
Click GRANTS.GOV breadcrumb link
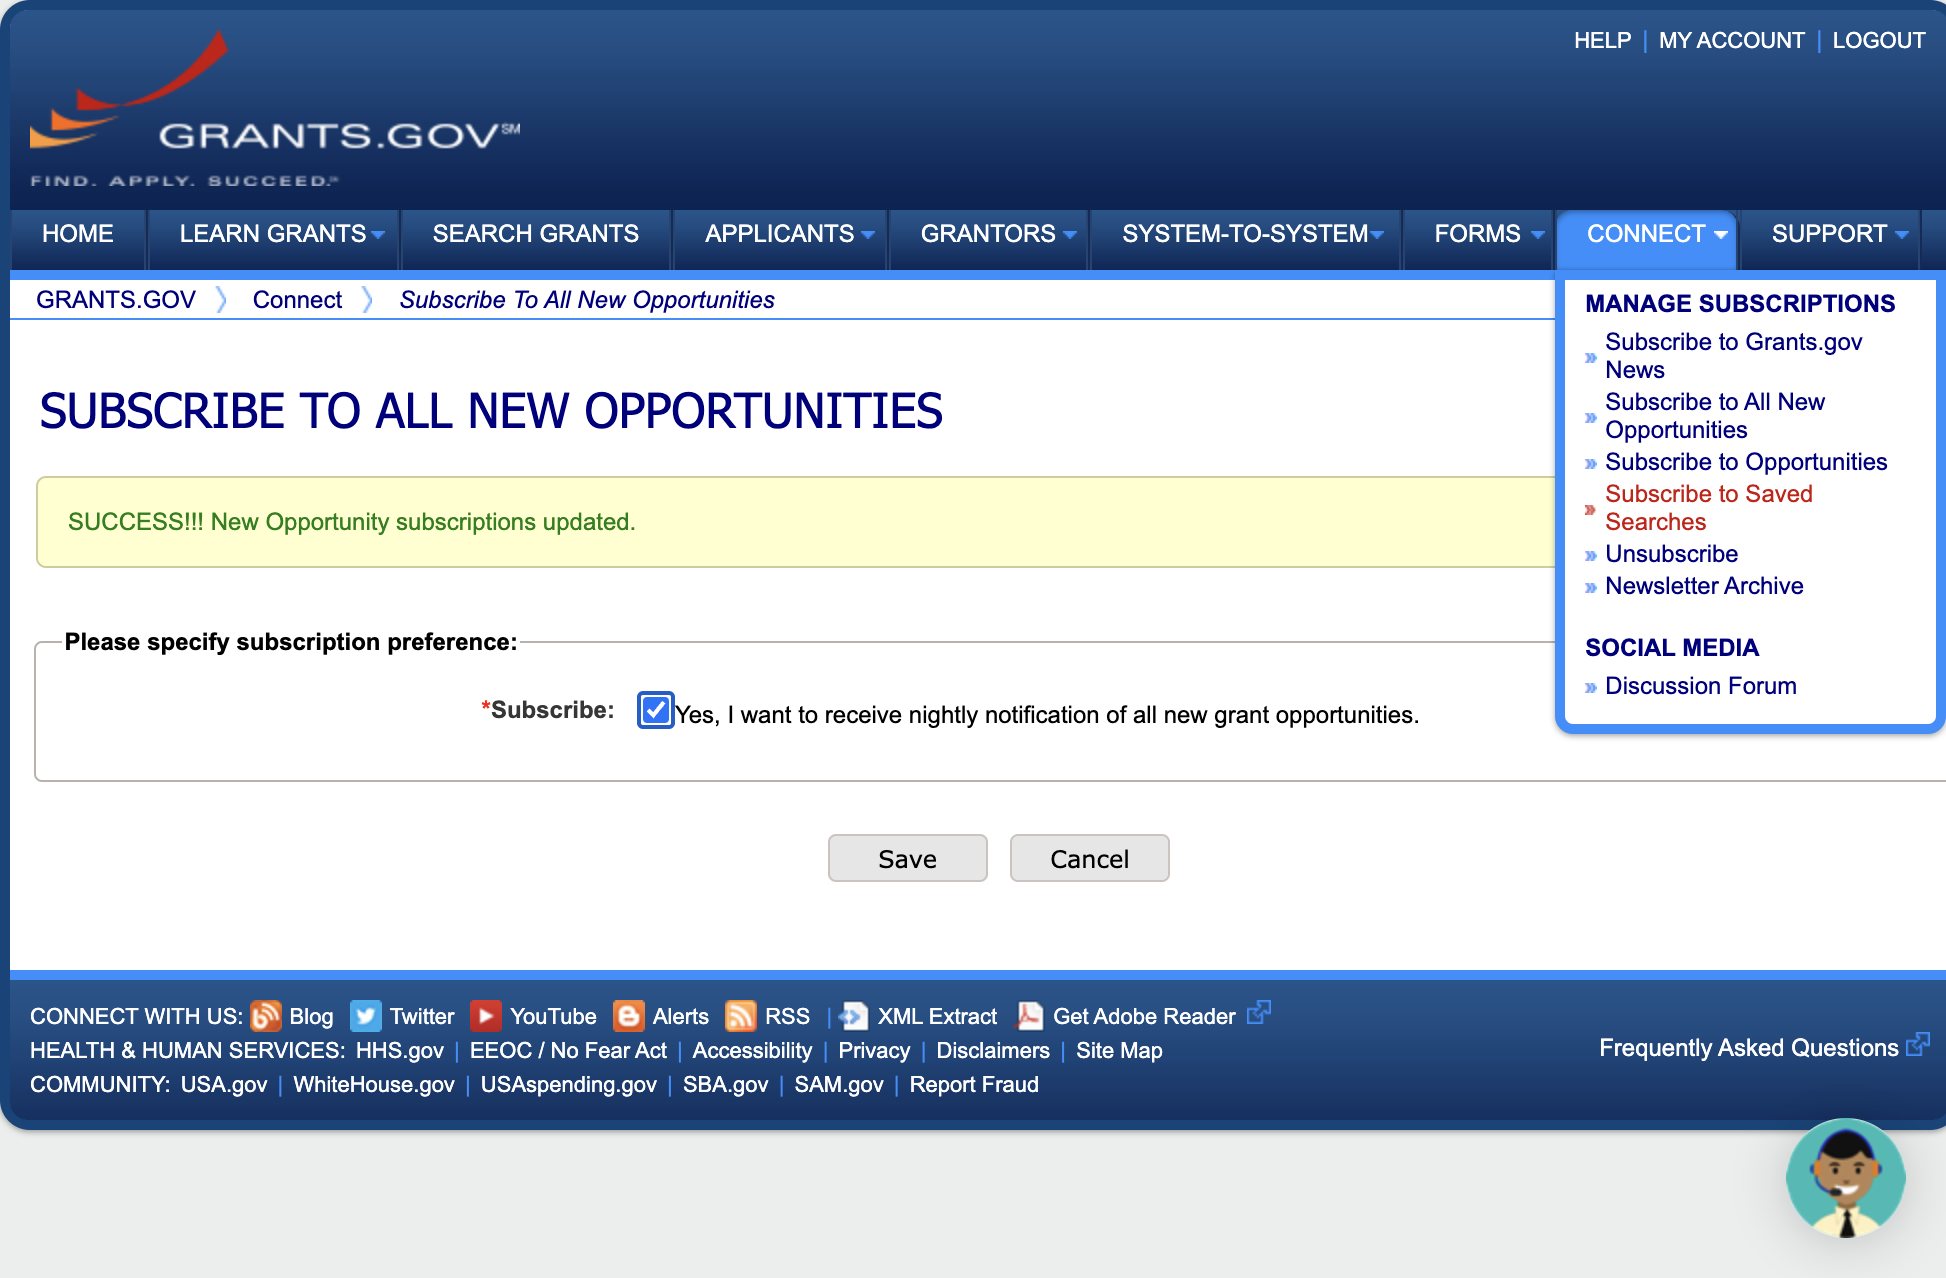point(116,300)
